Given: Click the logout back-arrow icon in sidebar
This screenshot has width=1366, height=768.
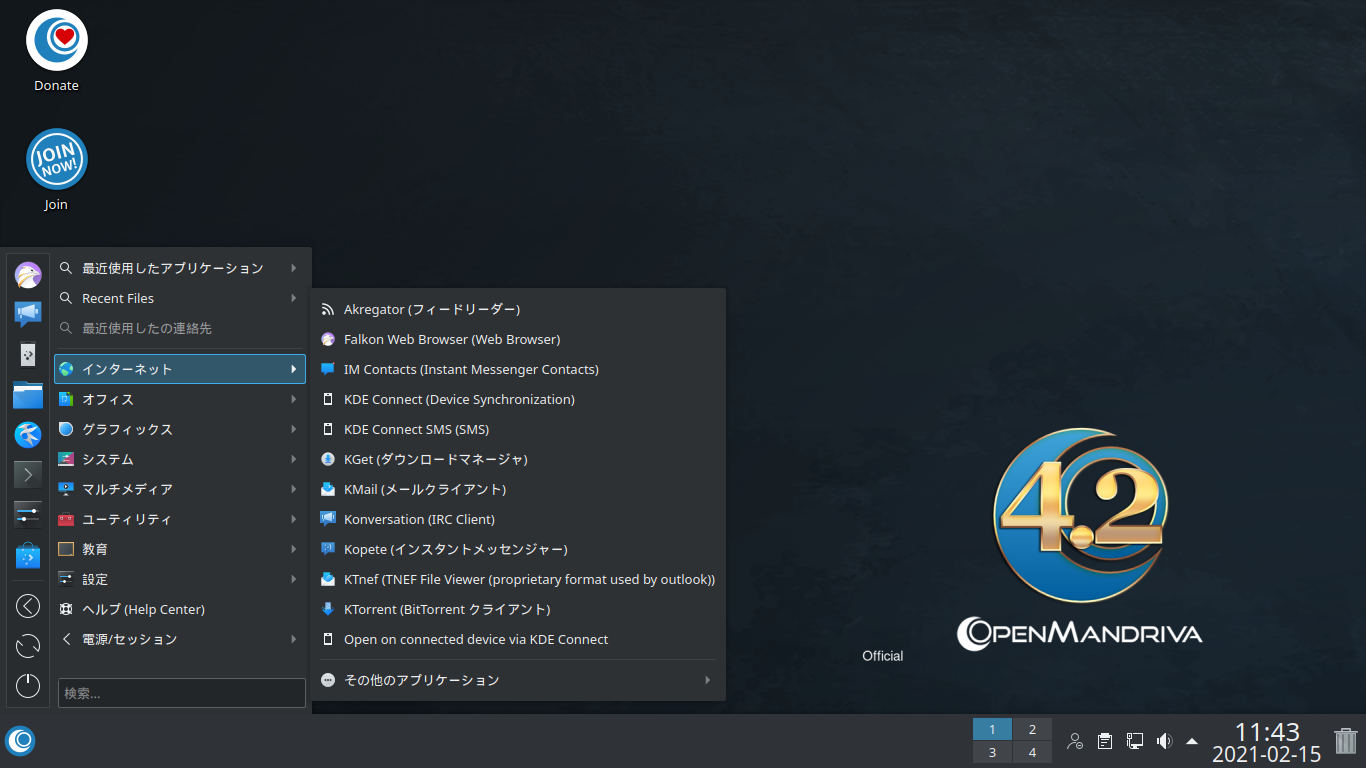Looking at the screenshot, I should point(28,606).
